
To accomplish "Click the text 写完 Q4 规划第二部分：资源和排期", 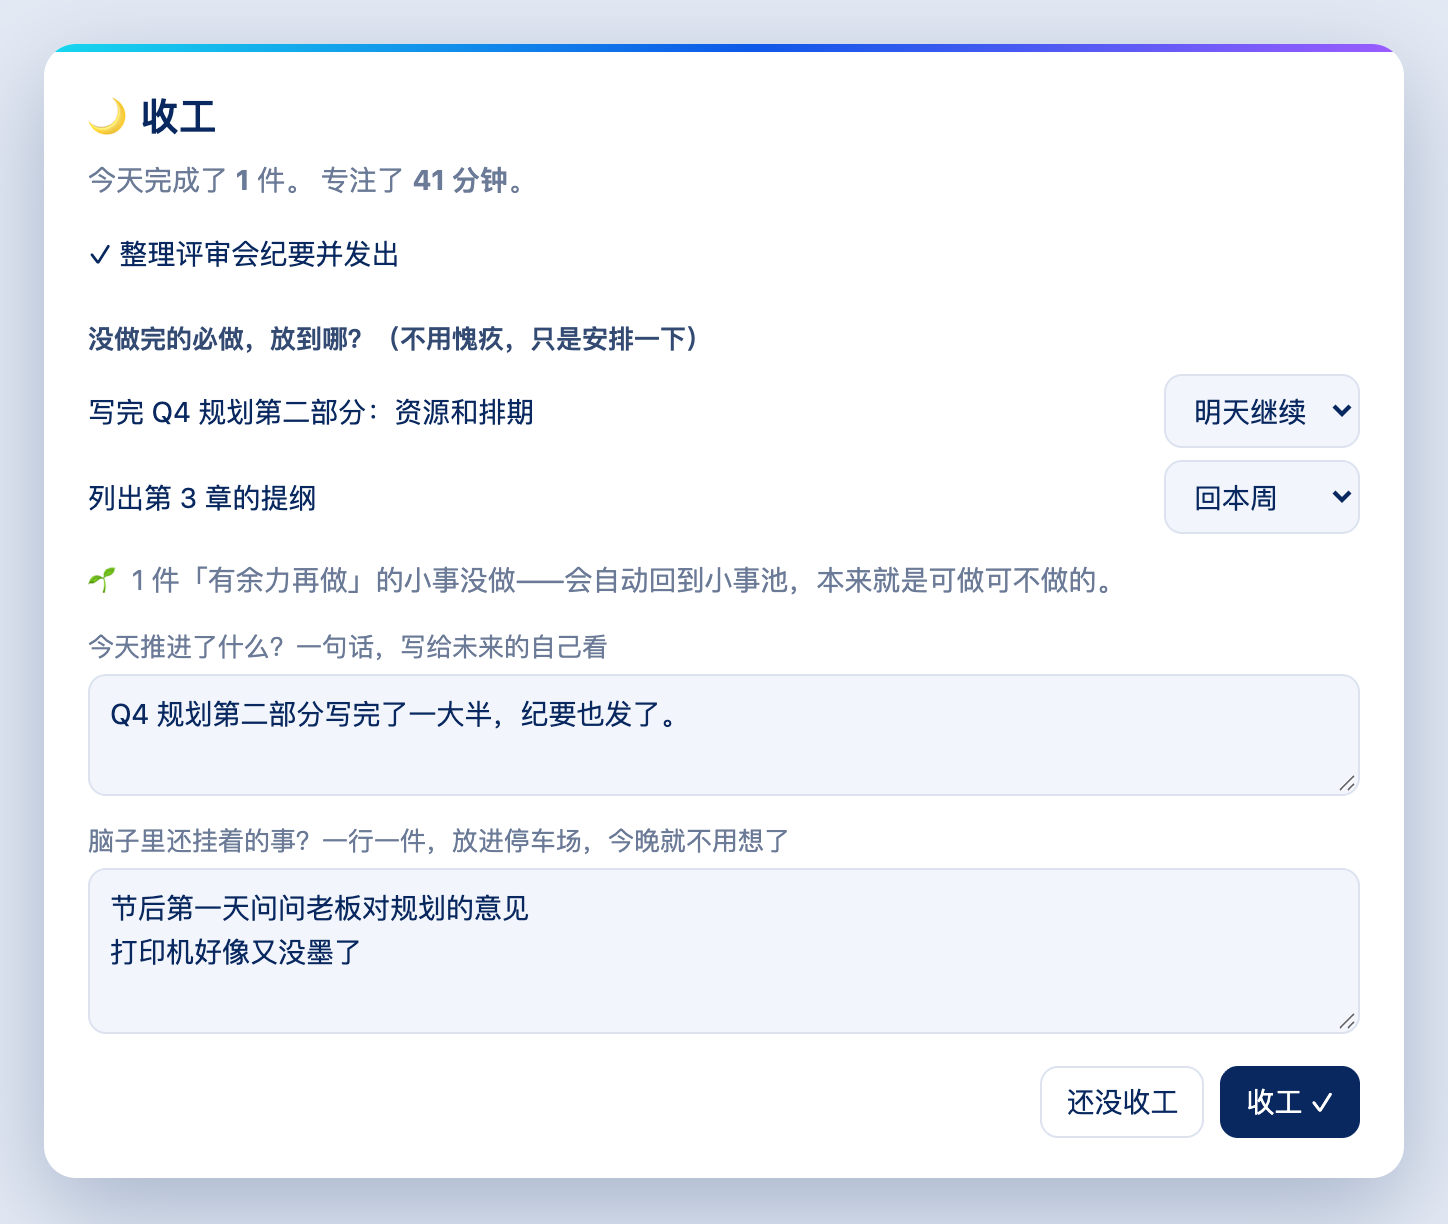I will pyautogui.click(x=311, y=412).
